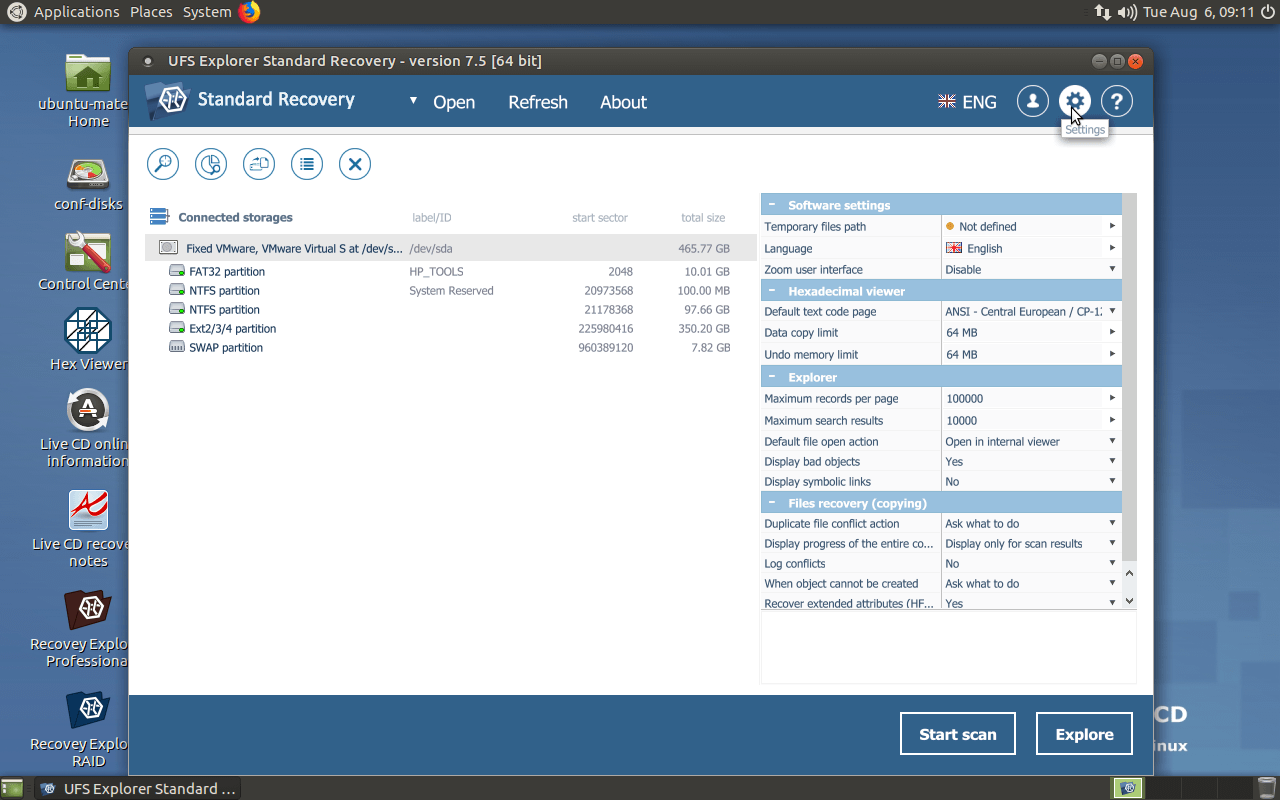Collapse the Files recovery (copying) section
1280x800 pixels.
point(772,503)
